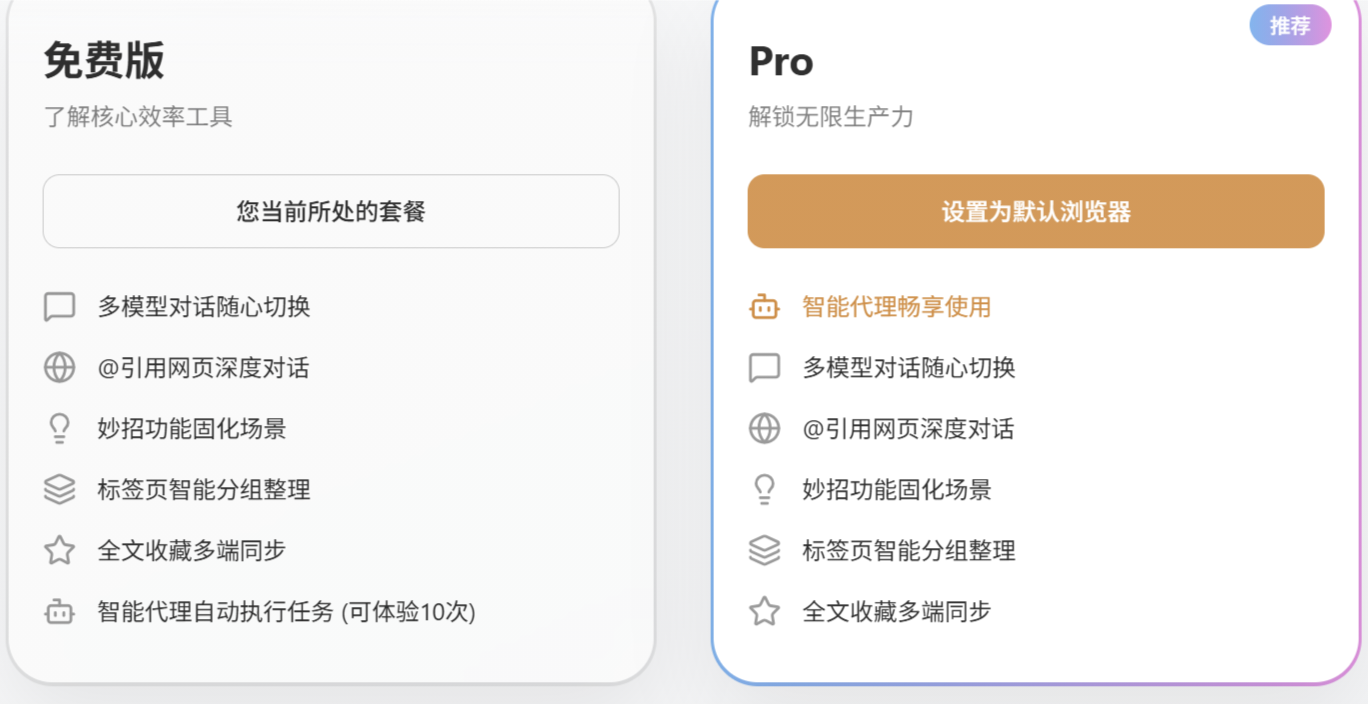1368x704 pixels.
Task: Click the star icon in the Pro list
Action: point(765,612)
